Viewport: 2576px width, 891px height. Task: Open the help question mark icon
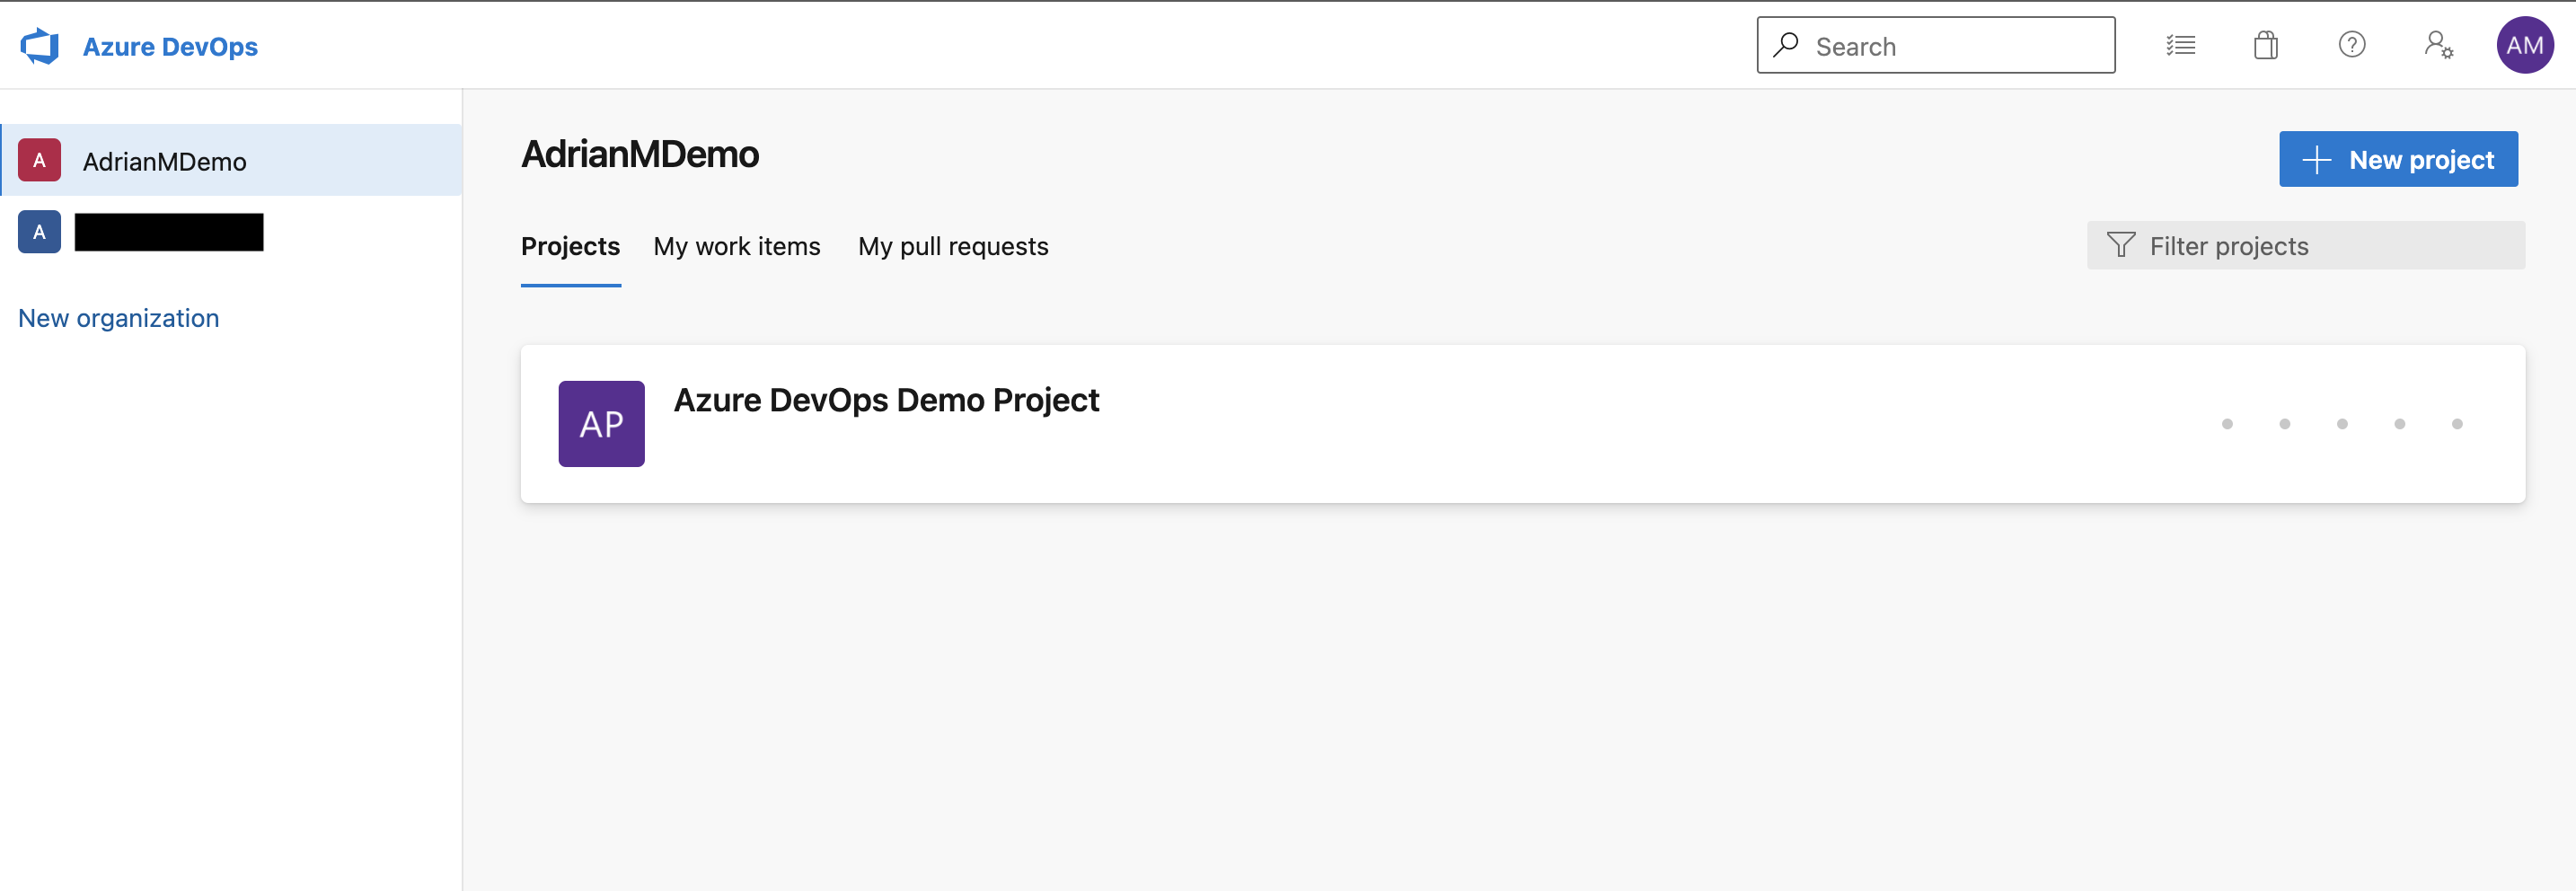[x=2352, y=45]
